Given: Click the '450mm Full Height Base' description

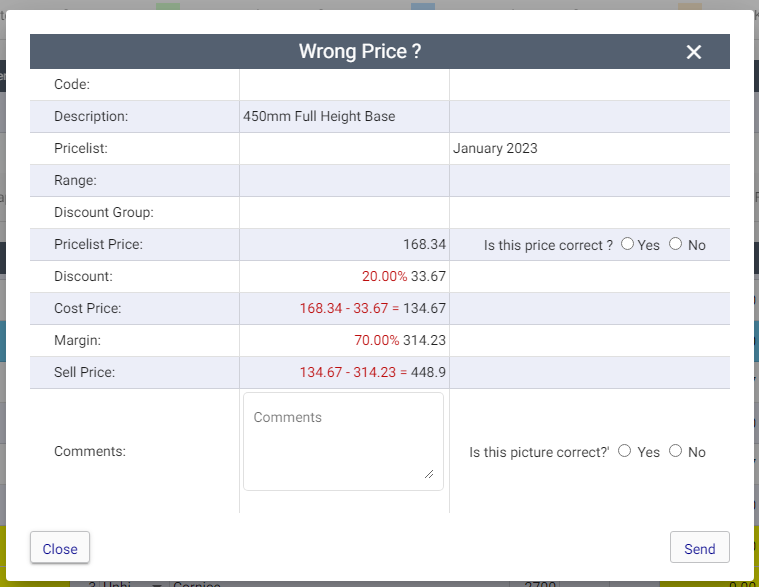Looking at the screenshot, I should click(x=319, y=116).
